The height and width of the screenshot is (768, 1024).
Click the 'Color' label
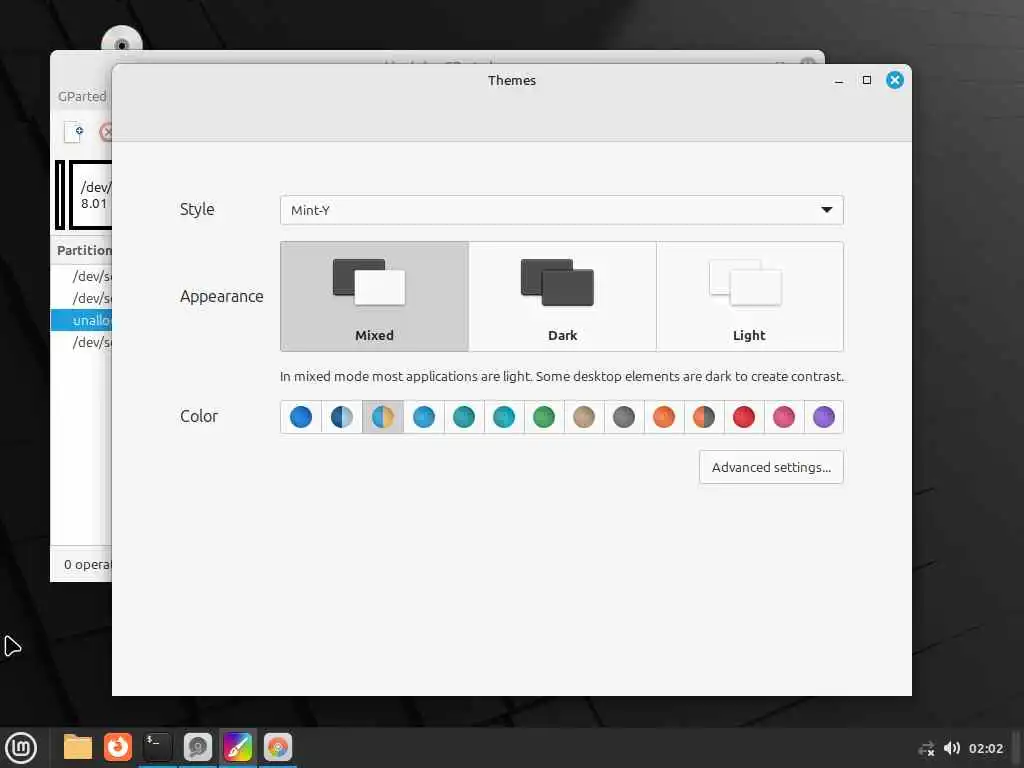point(199,416)
